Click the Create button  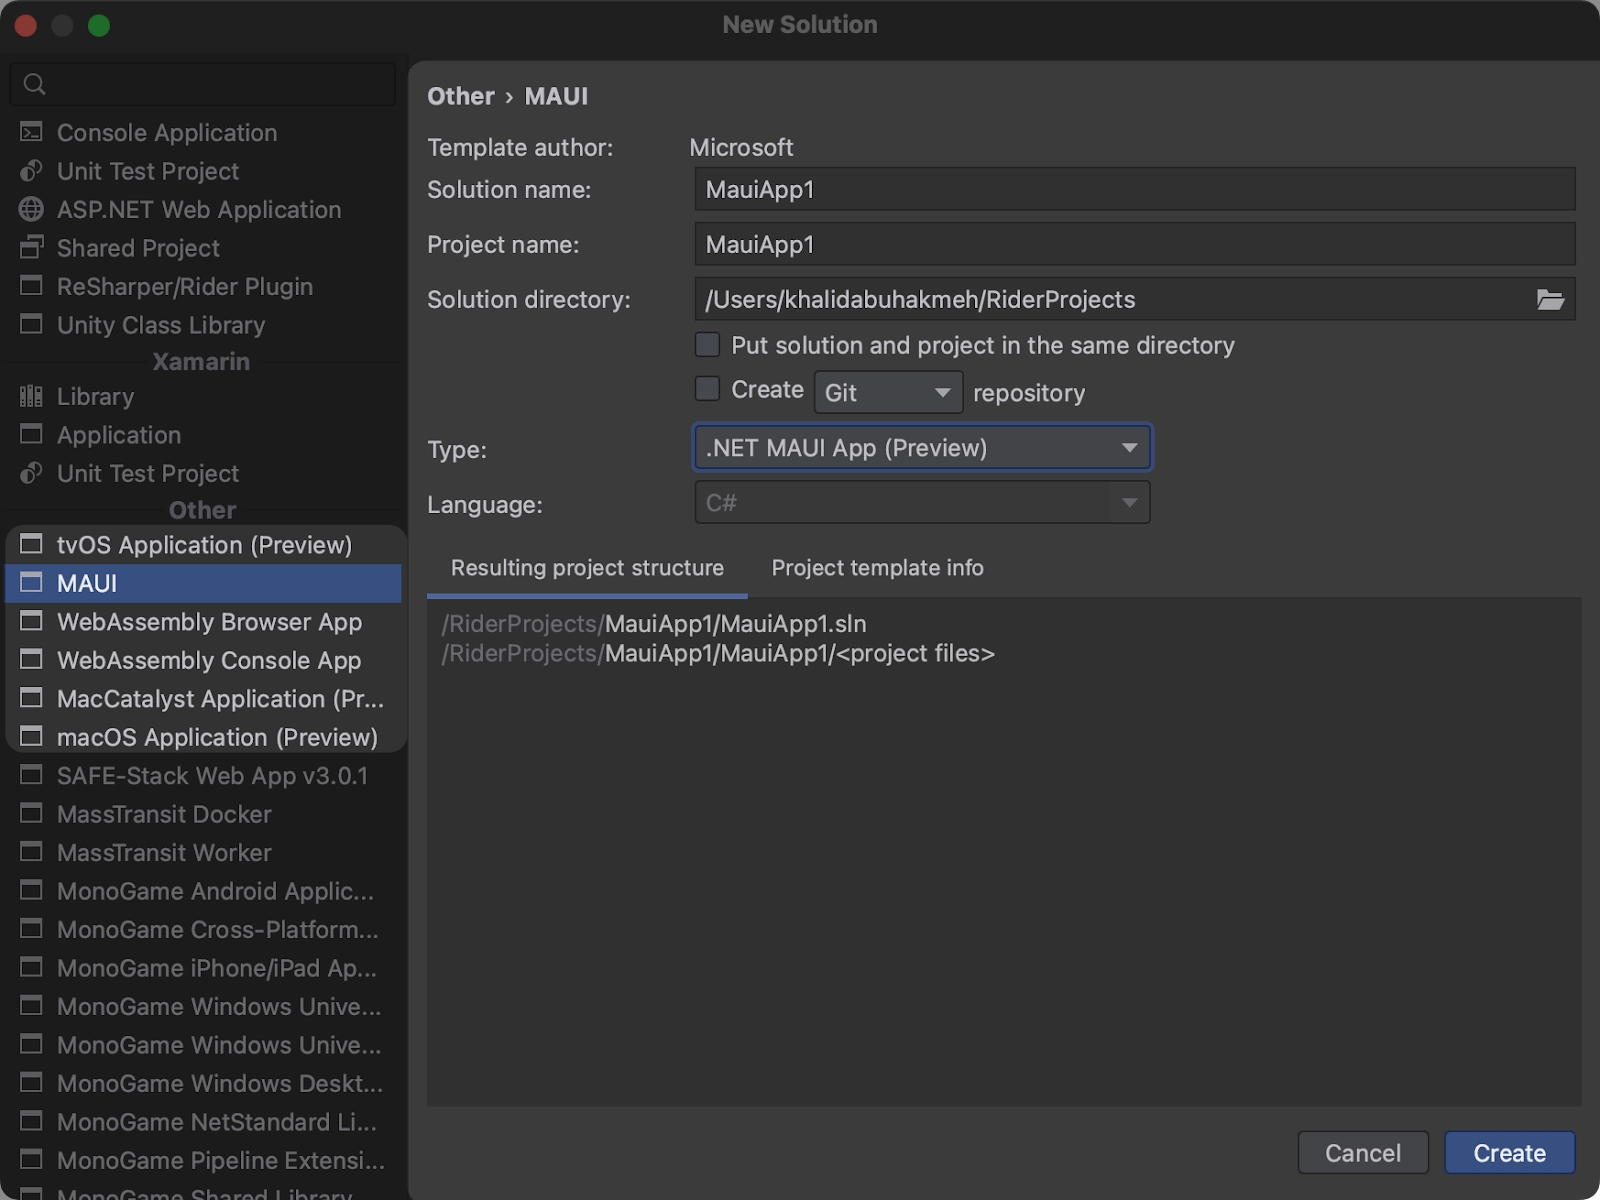(1509, 1152)
